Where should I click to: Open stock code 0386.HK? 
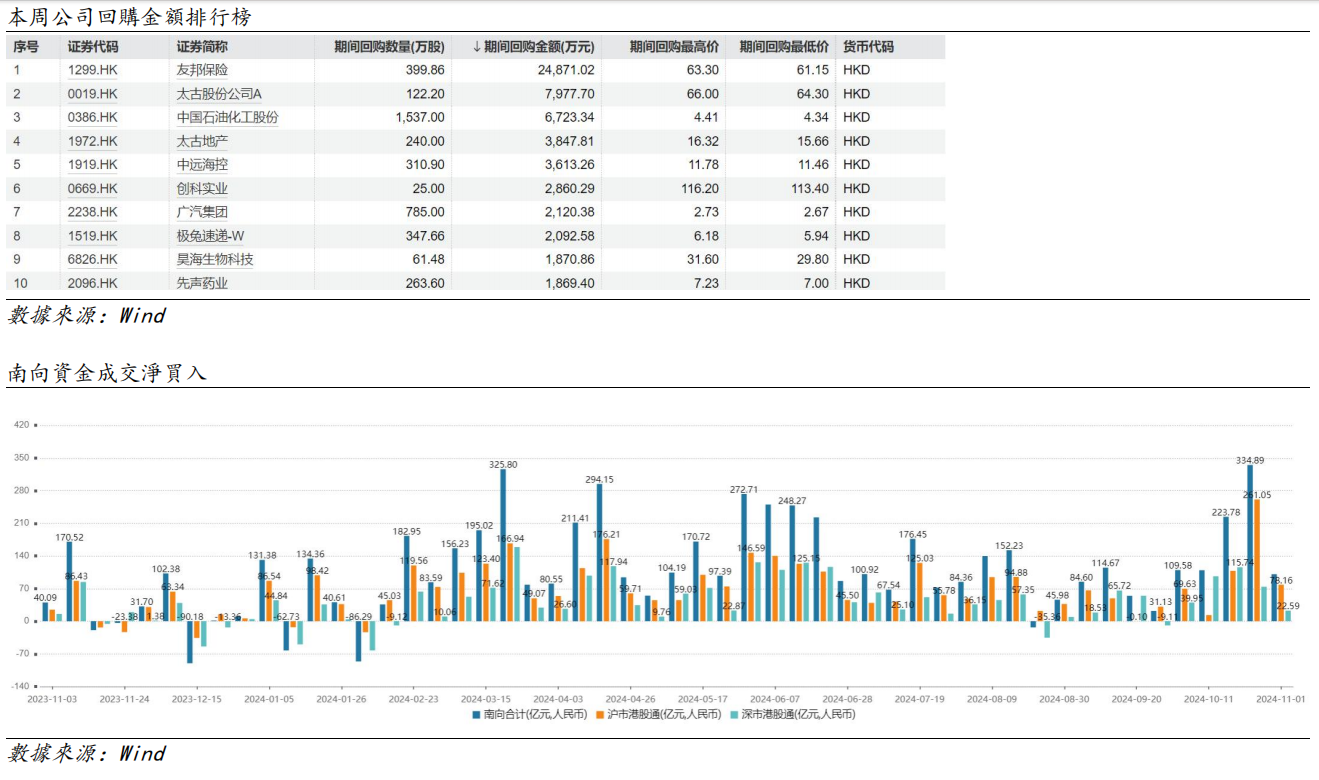coord(92,117)
